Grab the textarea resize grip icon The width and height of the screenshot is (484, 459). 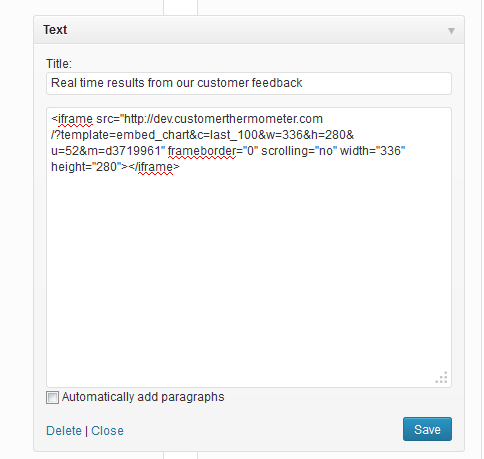pyautogui.click(x=441, y=378)
